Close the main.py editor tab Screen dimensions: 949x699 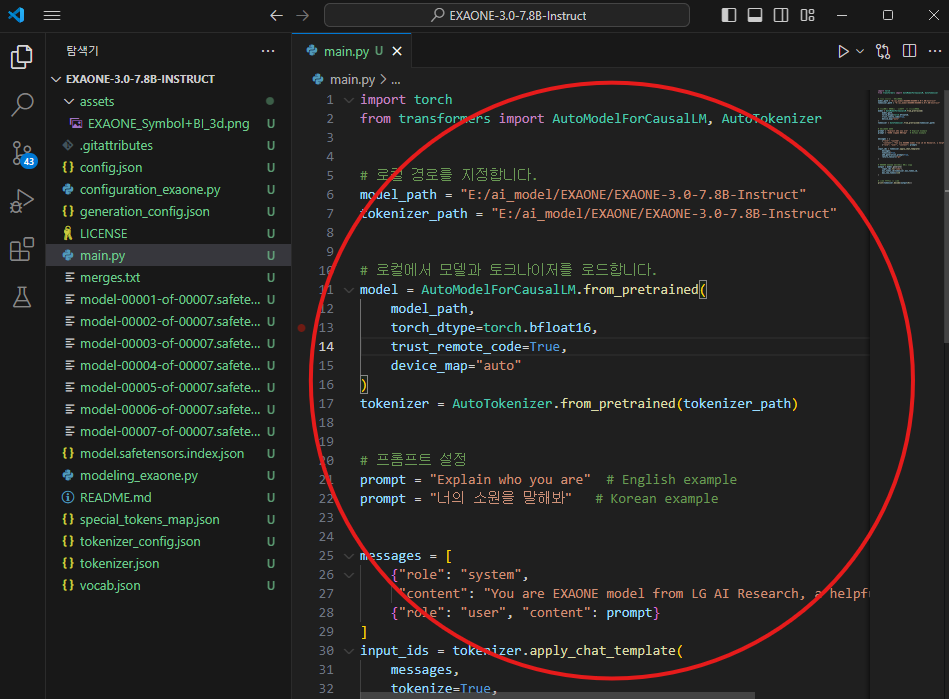click(x=397, y=51)
